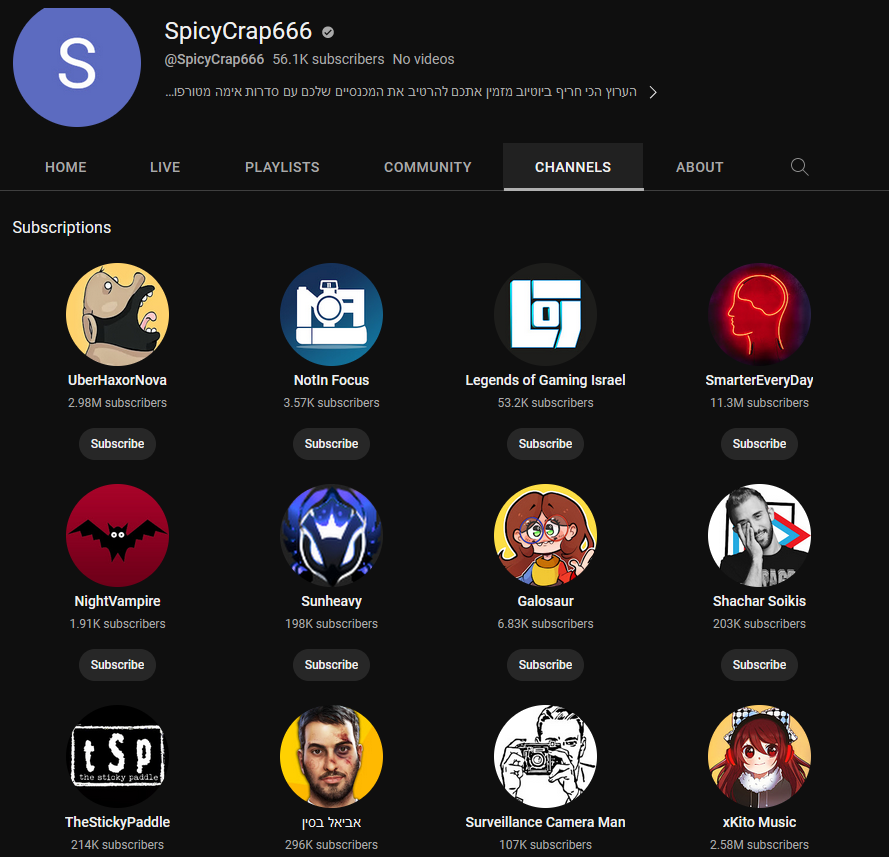
Task: Open xKito Music anime avatar
Action: [x=759, y=756]
